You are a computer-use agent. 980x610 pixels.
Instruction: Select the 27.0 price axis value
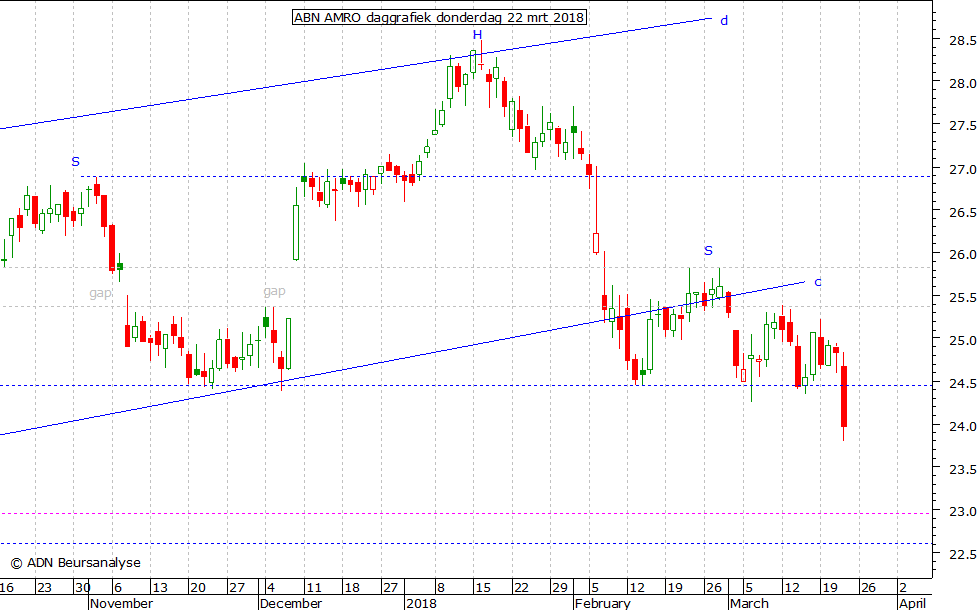pos(962,169)
